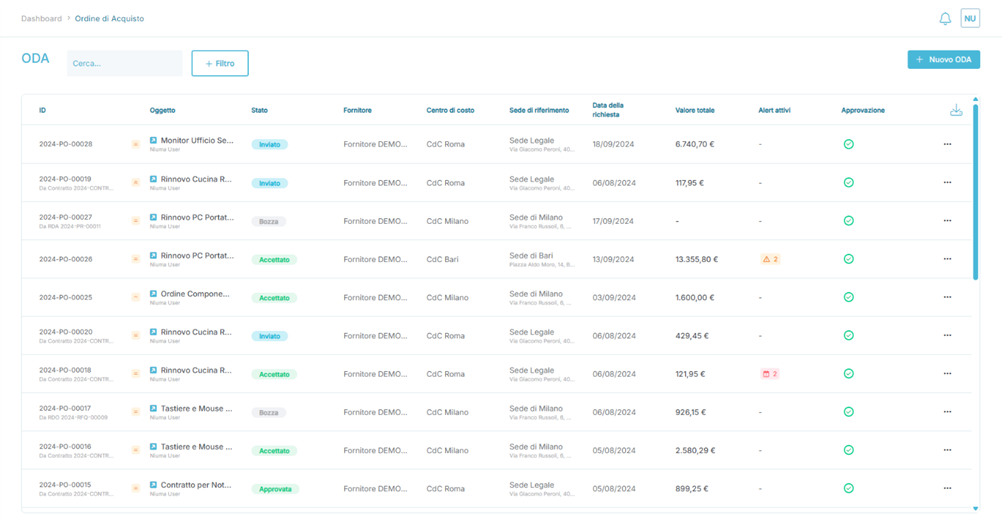This screenshot has height=522, width=1002.
Task: Click the Cerca search field
Action: pyautogui.click(x=125, y=63)
